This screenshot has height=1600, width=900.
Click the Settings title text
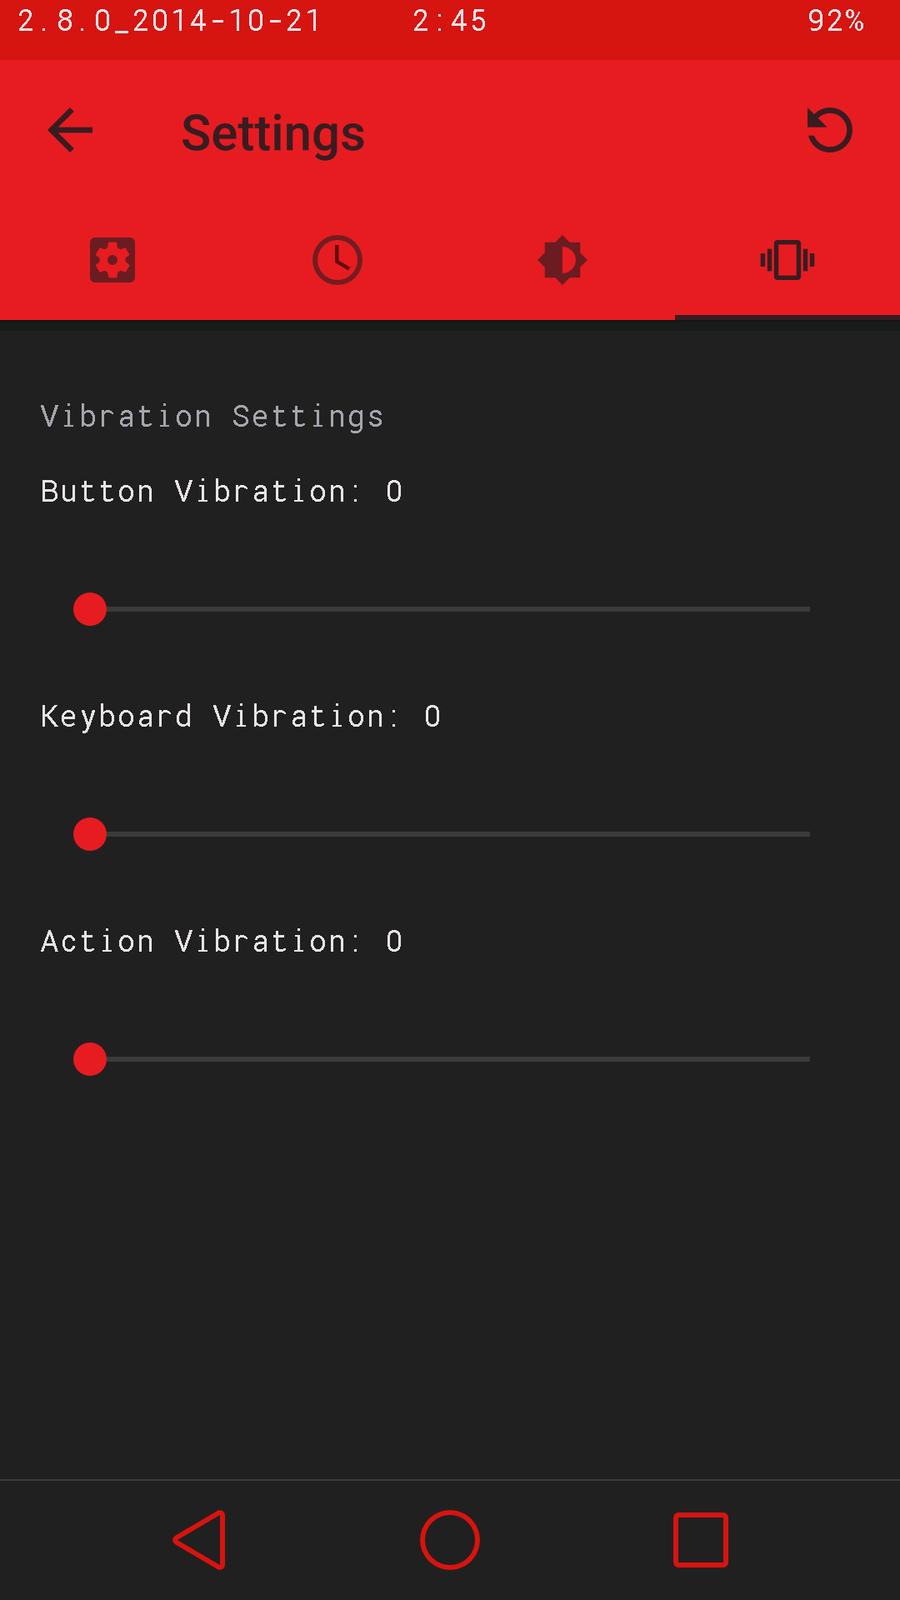273,133
